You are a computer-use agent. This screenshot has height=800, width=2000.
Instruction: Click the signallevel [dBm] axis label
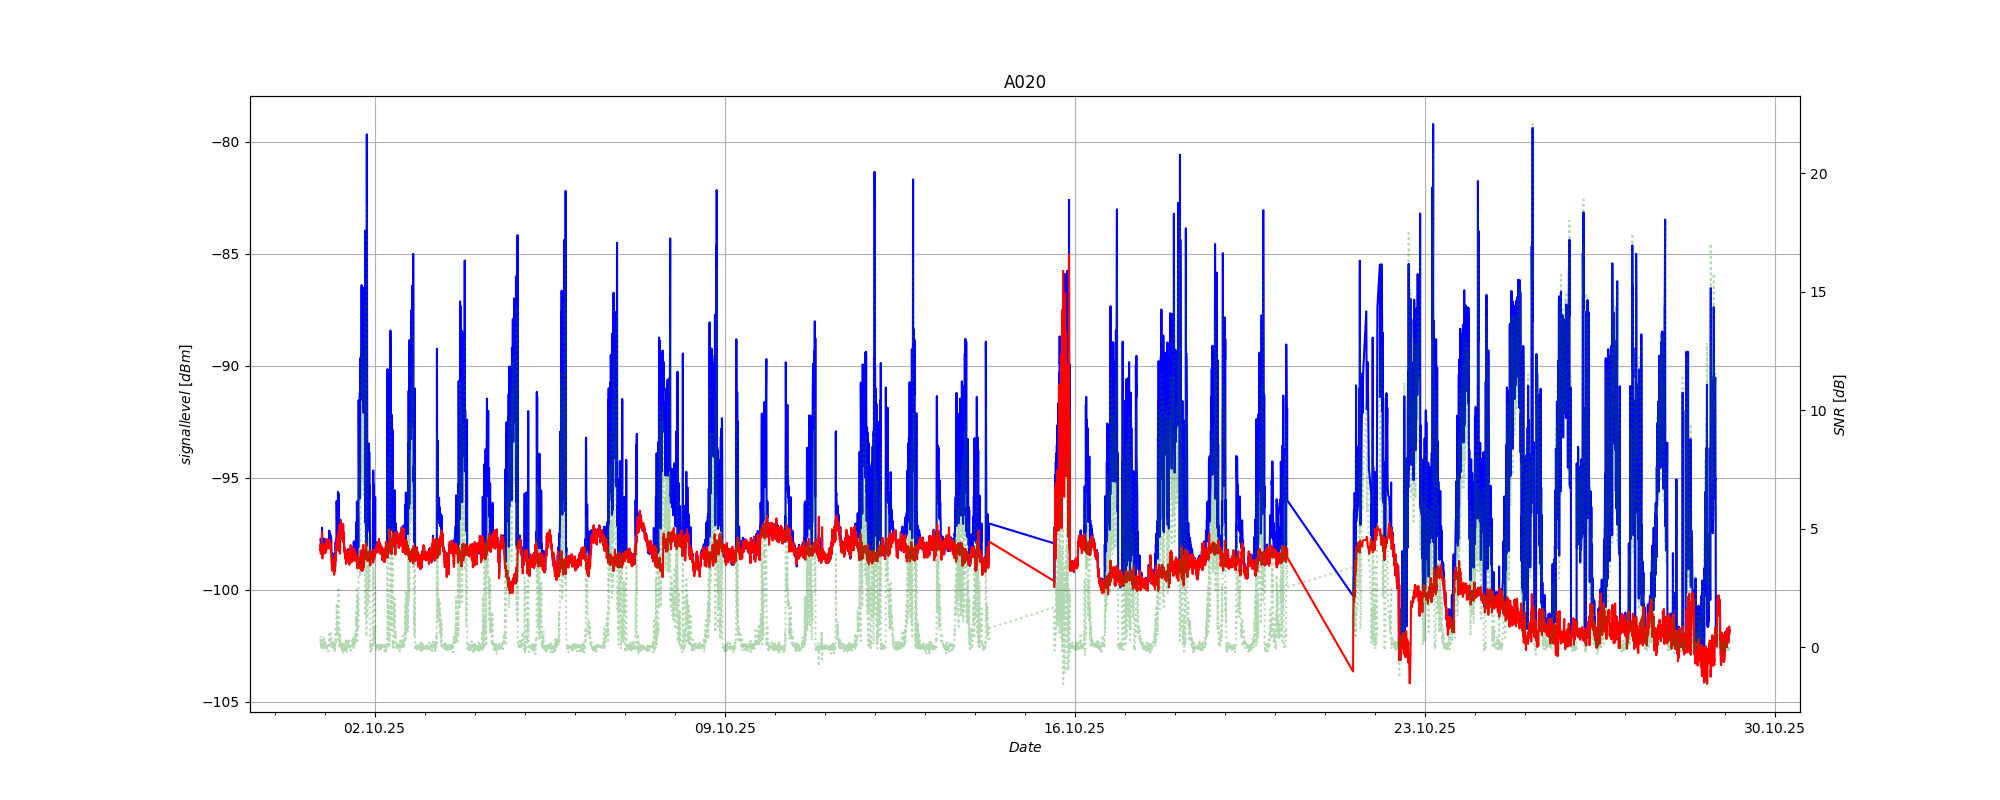(x=186, y=404)
